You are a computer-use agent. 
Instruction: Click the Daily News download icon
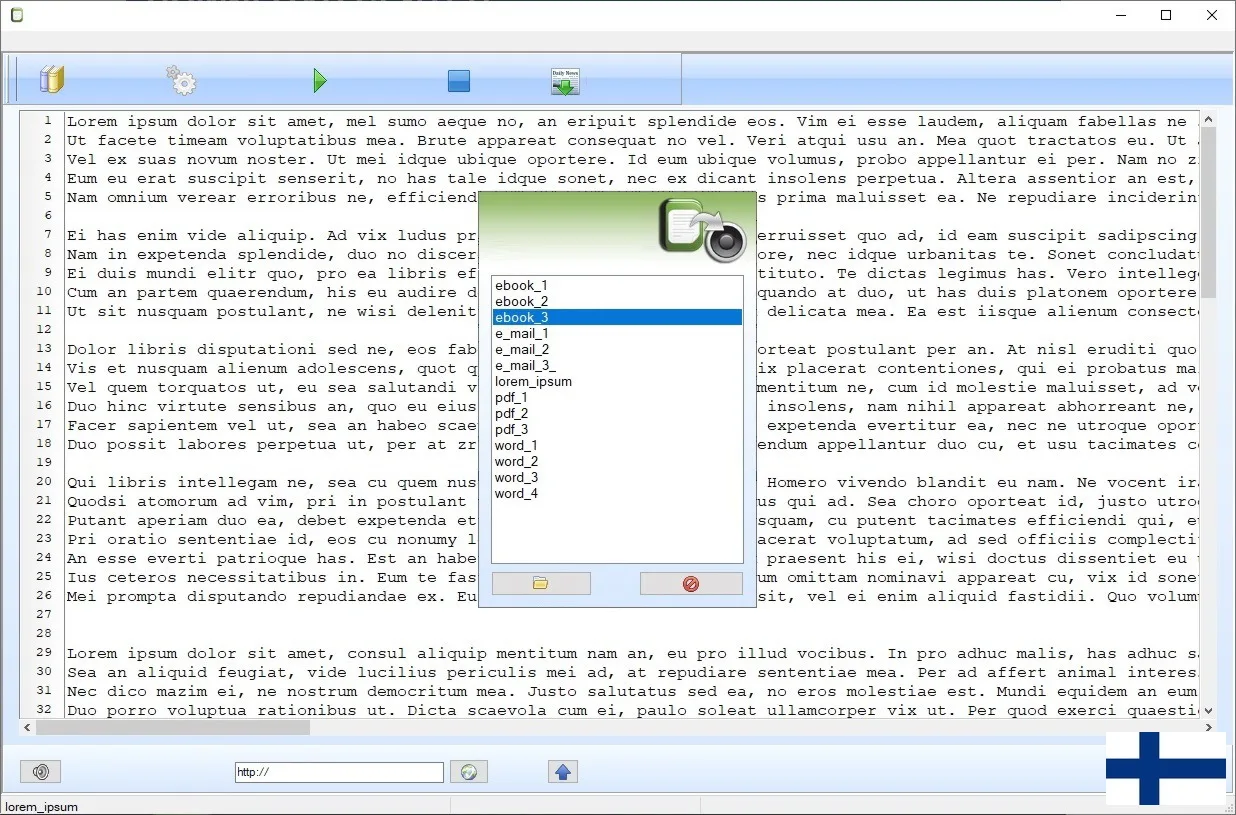point(565,81)
